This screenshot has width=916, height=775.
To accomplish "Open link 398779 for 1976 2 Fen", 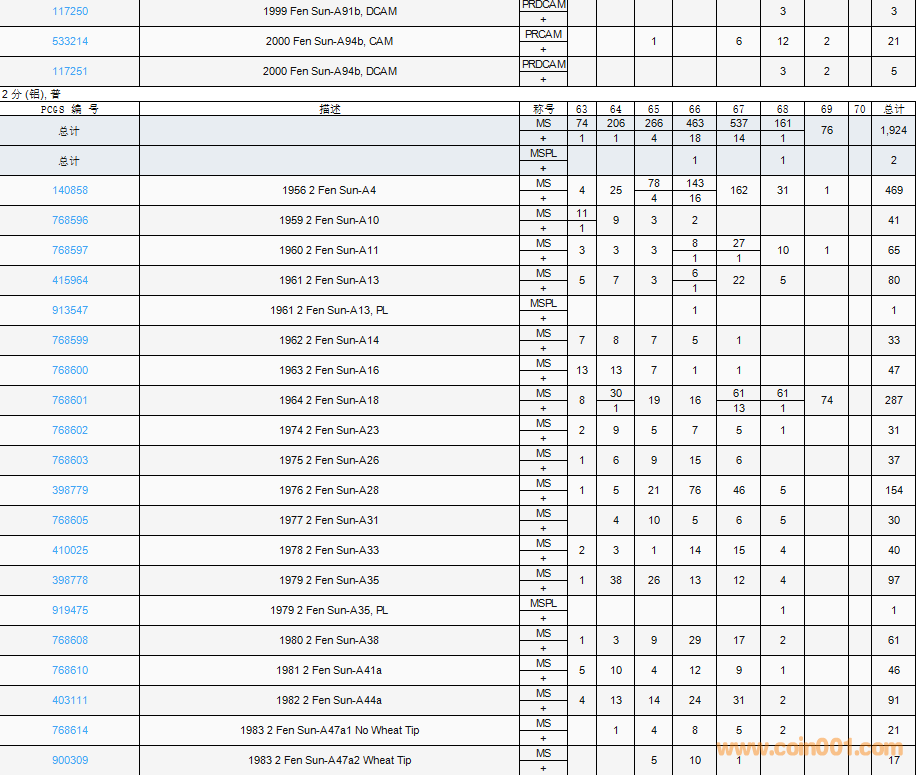I will [x=70, y=490].
